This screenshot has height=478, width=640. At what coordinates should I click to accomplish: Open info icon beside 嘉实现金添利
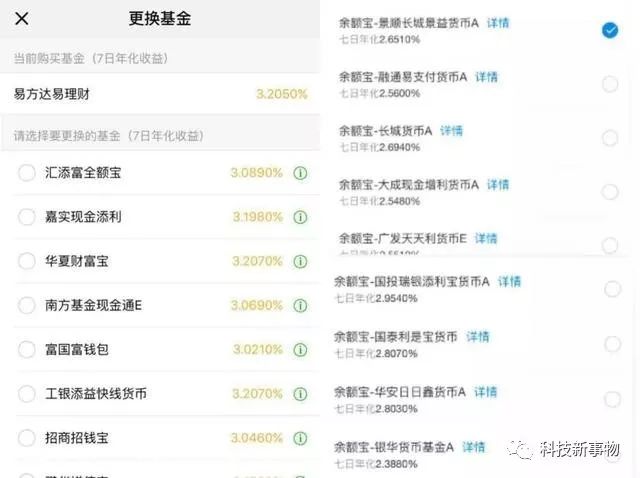[300, 217]
